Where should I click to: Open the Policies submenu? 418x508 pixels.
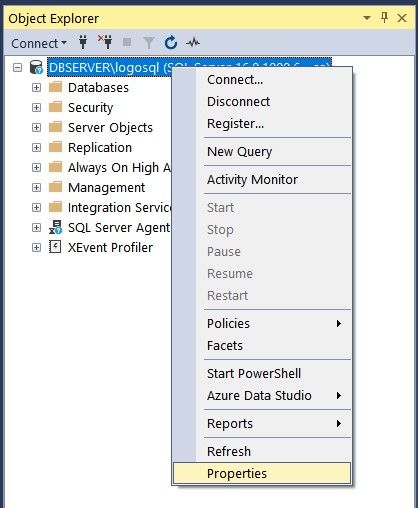coord(262,324)
